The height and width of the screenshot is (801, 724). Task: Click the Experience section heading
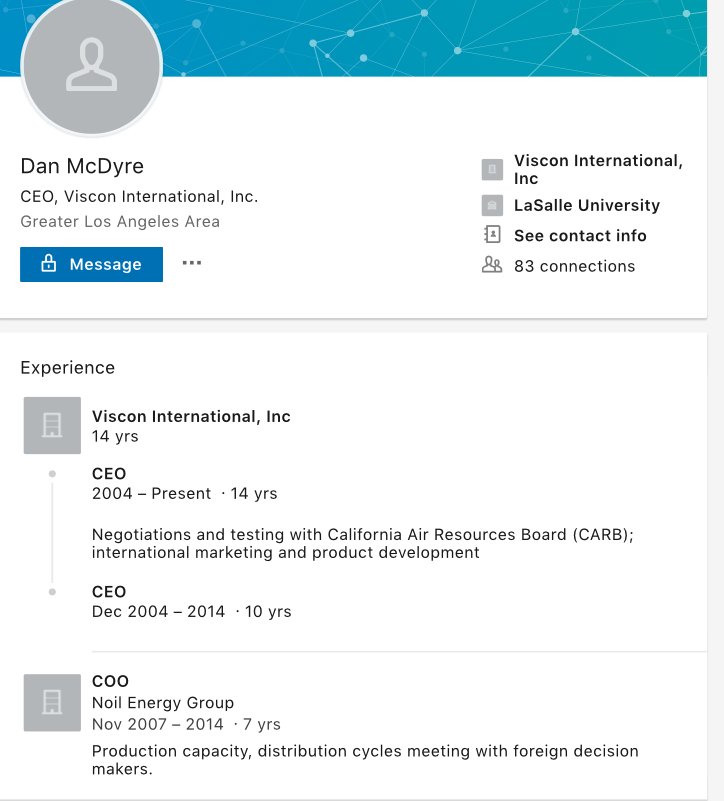tap(67, 368)
